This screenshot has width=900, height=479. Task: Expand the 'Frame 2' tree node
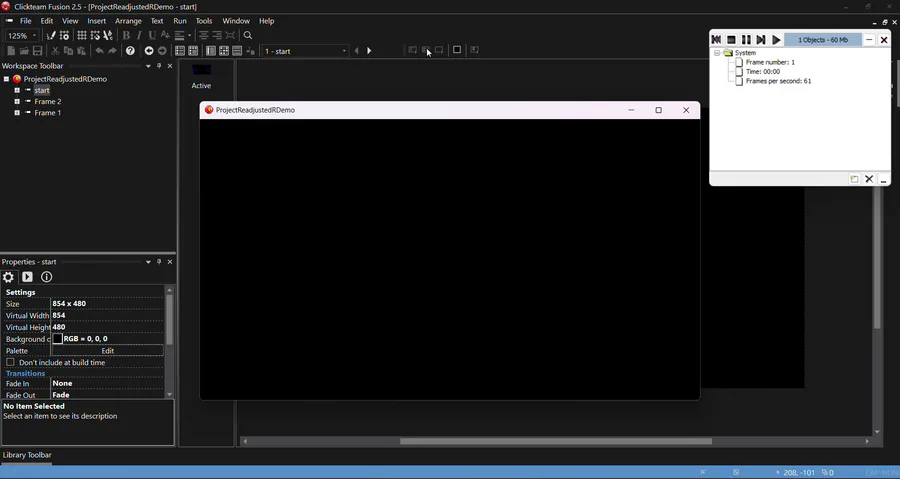(17, 102)
